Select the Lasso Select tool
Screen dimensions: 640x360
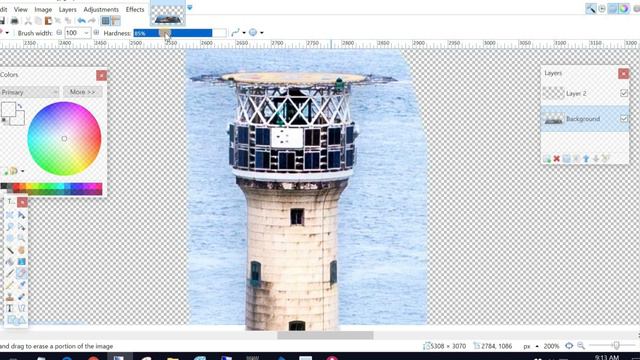pos(10,227)
